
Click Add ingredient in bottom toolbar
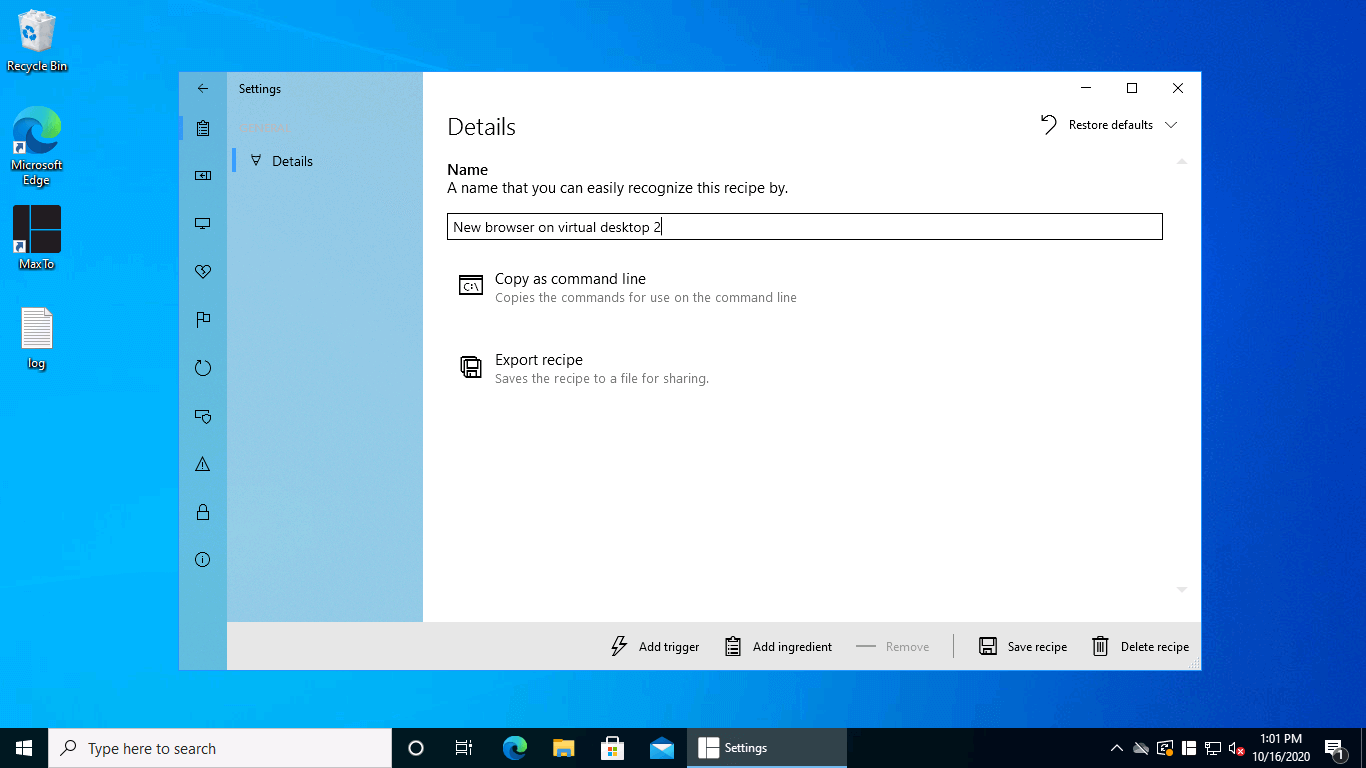pyautogui.click(x=778, y=647)
